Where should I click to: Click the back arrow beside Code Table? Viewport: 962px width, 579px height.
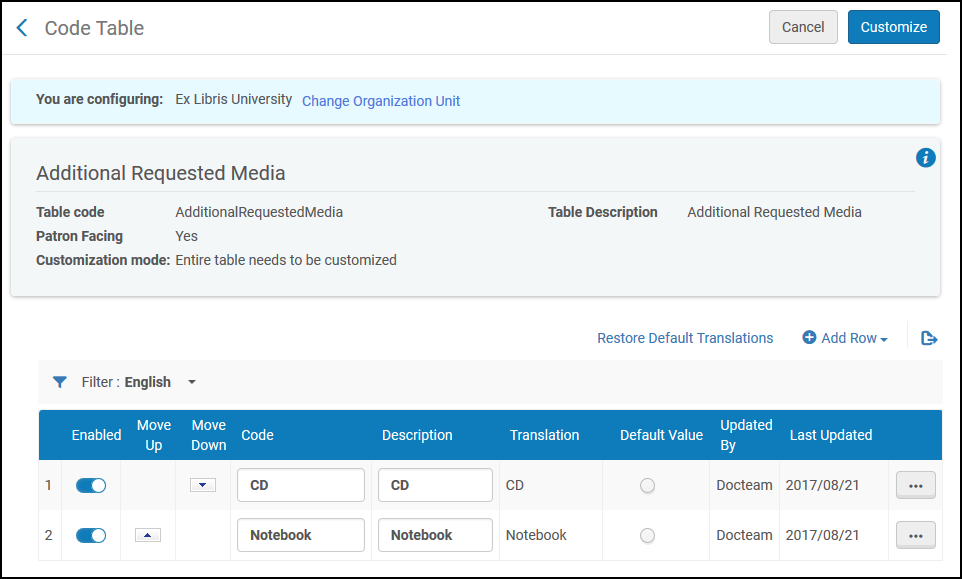pyautogui.click(x=22, y=28)
